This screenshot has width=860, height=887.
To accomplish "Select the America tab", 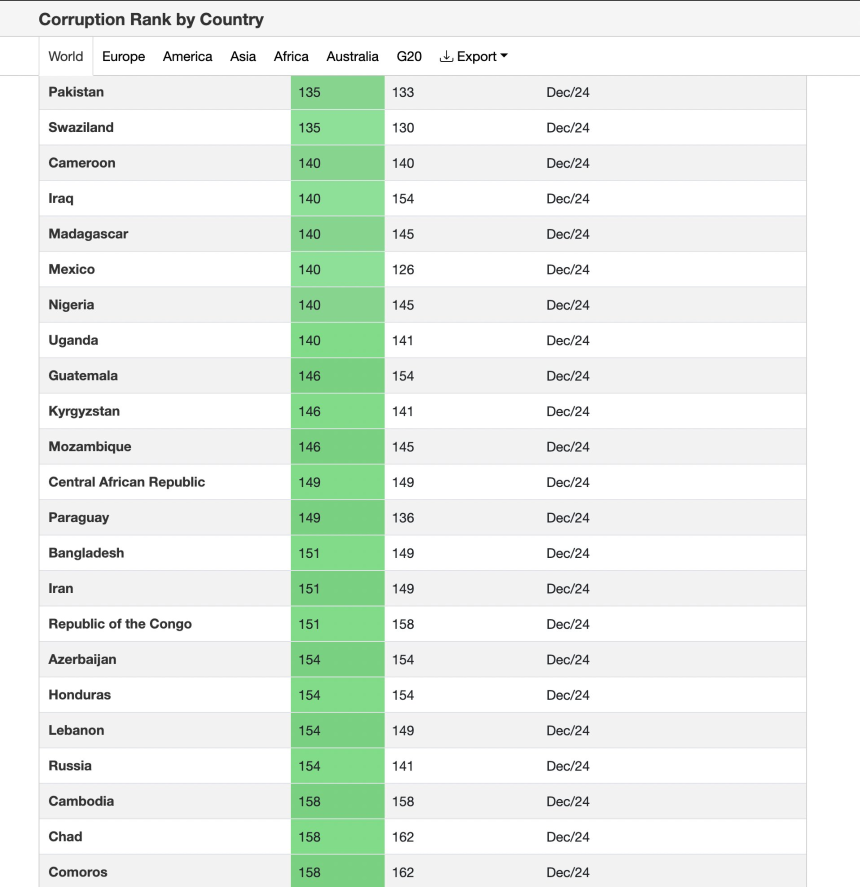I will 187,56.
